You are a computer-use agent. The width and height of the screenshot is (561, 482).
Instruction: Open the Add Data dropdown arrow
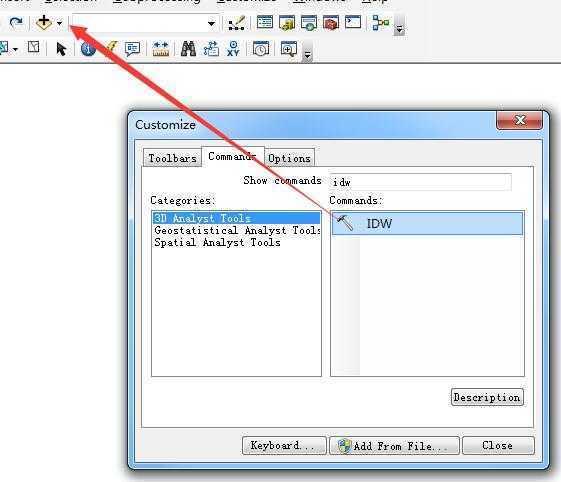click(x=59, y=23)
